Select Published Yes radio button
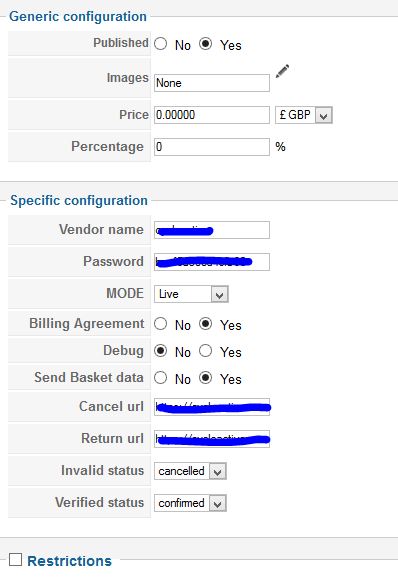Screen dimensions: 398x580 (x=206, y=44)
